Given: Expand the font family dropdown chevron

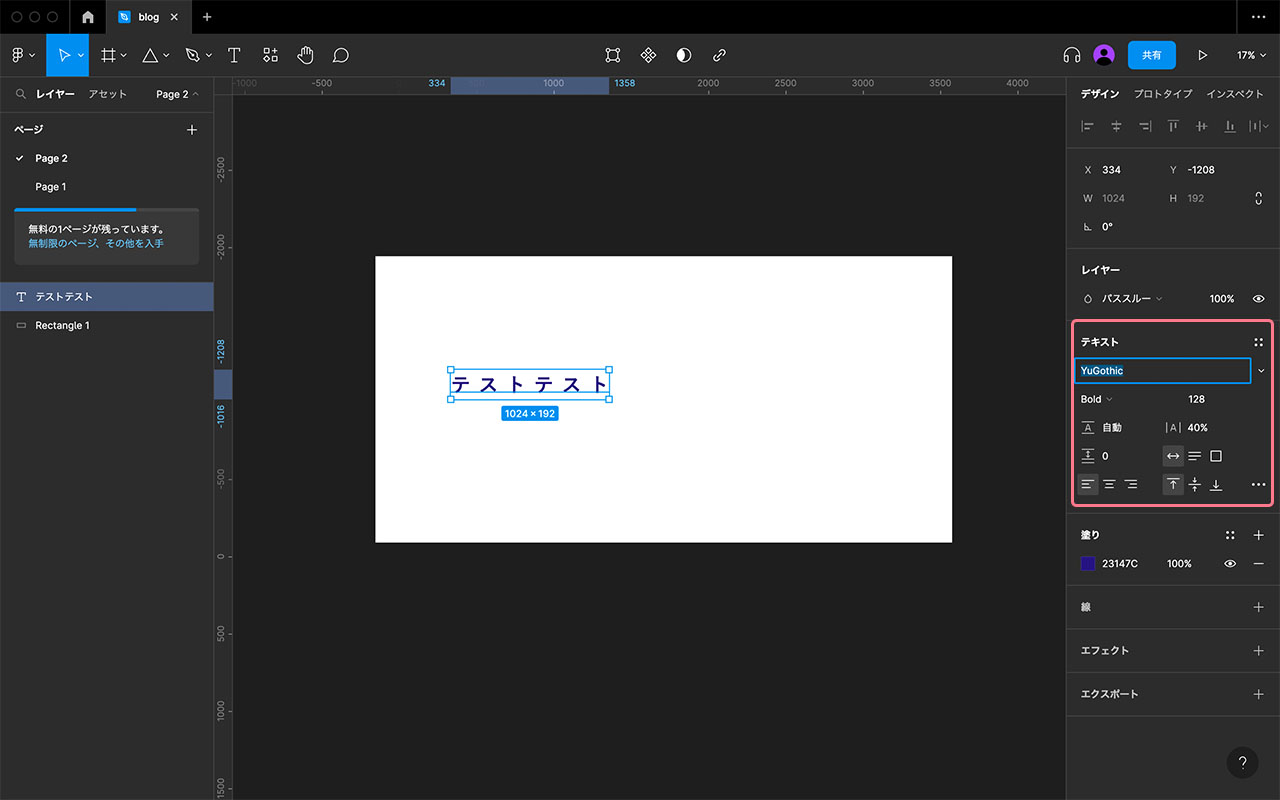Looking at the screenshot, I should (1261, 371).
